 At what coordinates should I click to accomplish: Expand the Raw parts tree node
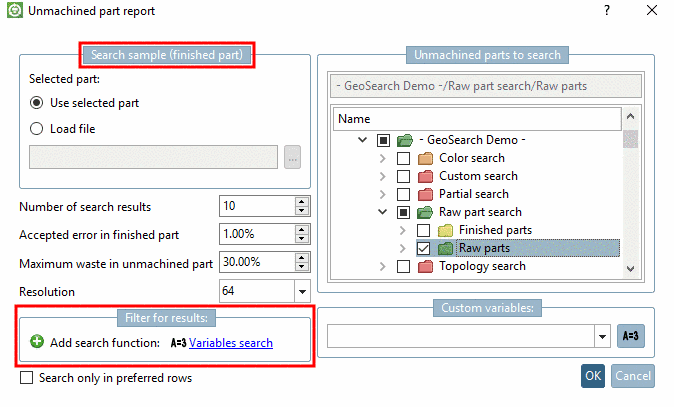click(402, 248)
